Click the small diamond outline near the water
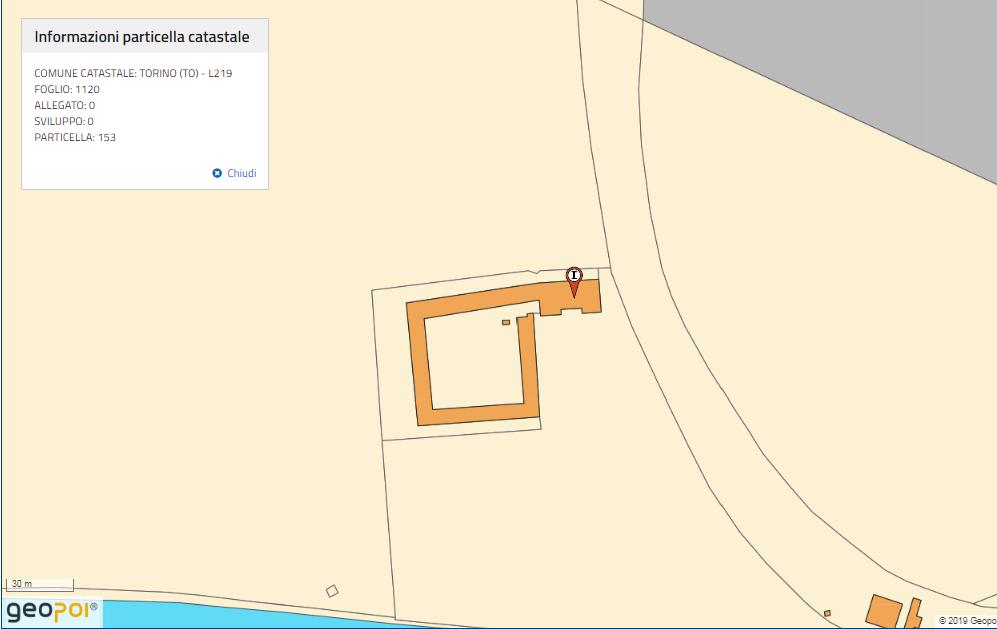 (332, 591)
